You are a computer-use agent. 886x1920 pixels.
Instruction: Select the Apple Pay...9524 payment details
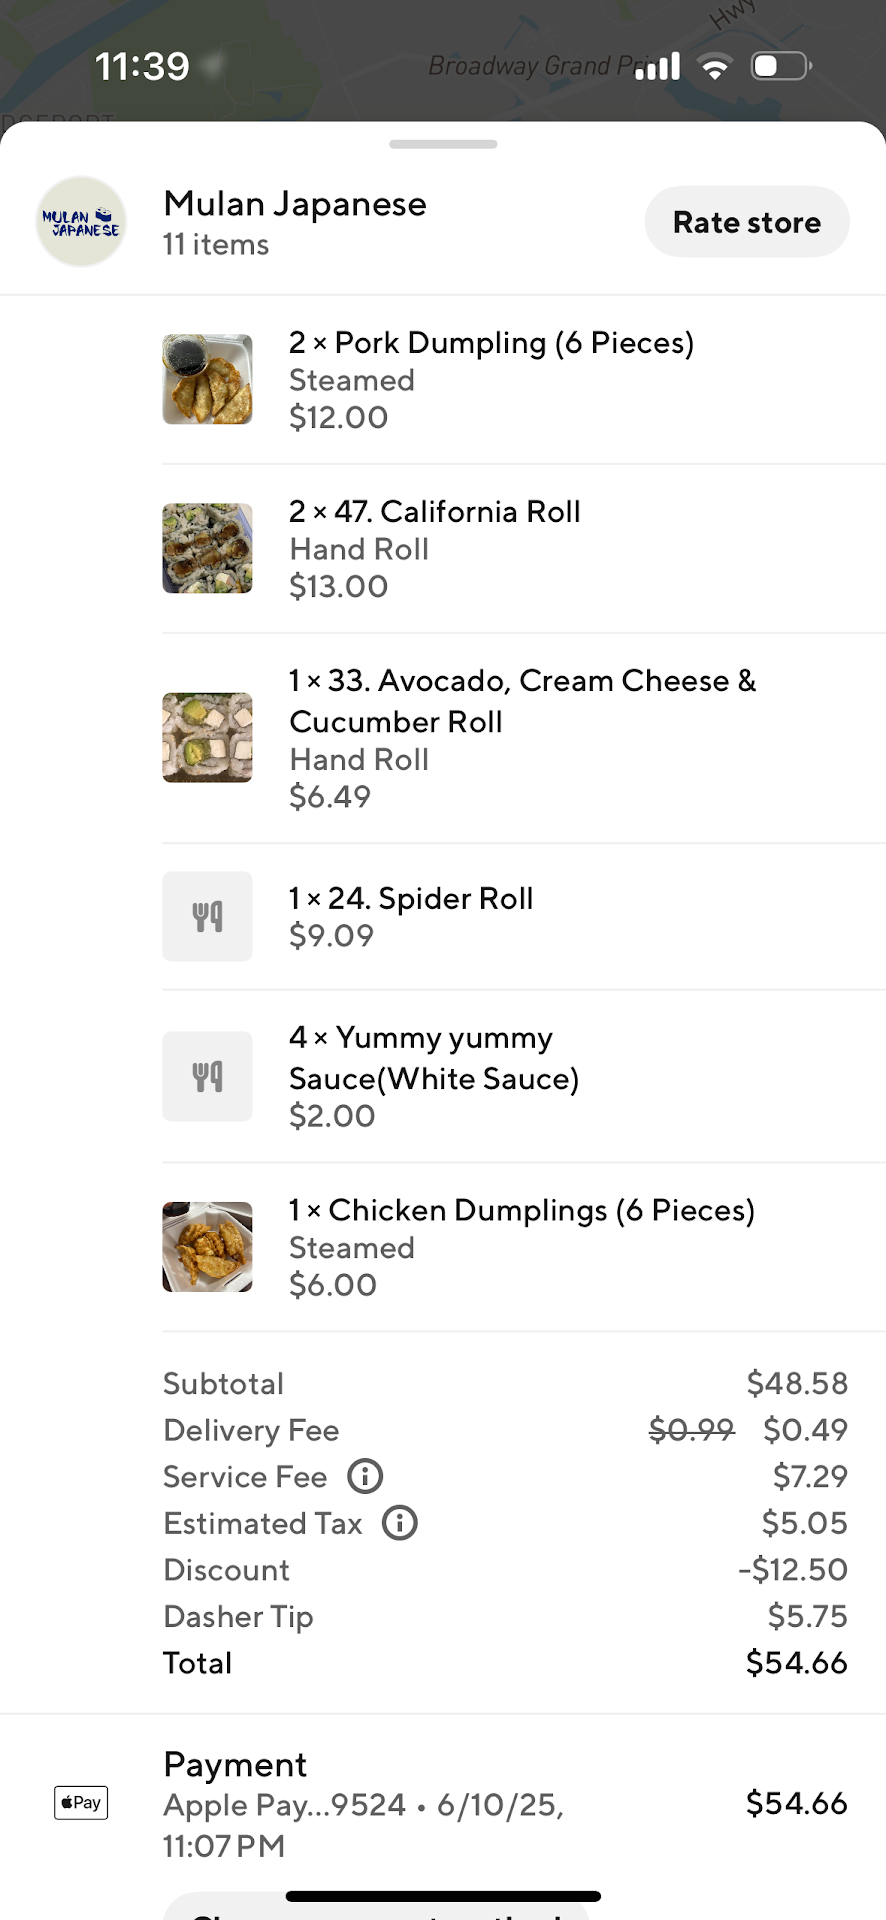click(364, 1824)
